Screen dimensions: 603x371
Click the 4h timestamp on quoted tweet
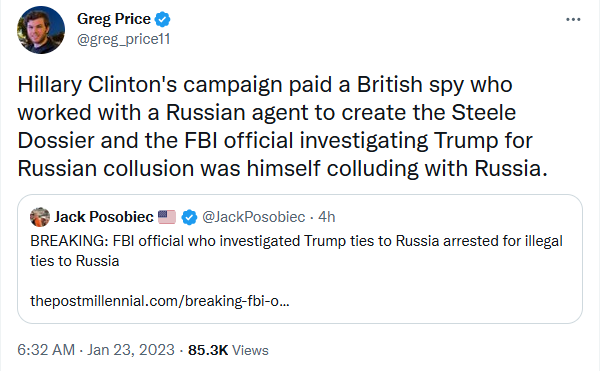tap(326, 217)
